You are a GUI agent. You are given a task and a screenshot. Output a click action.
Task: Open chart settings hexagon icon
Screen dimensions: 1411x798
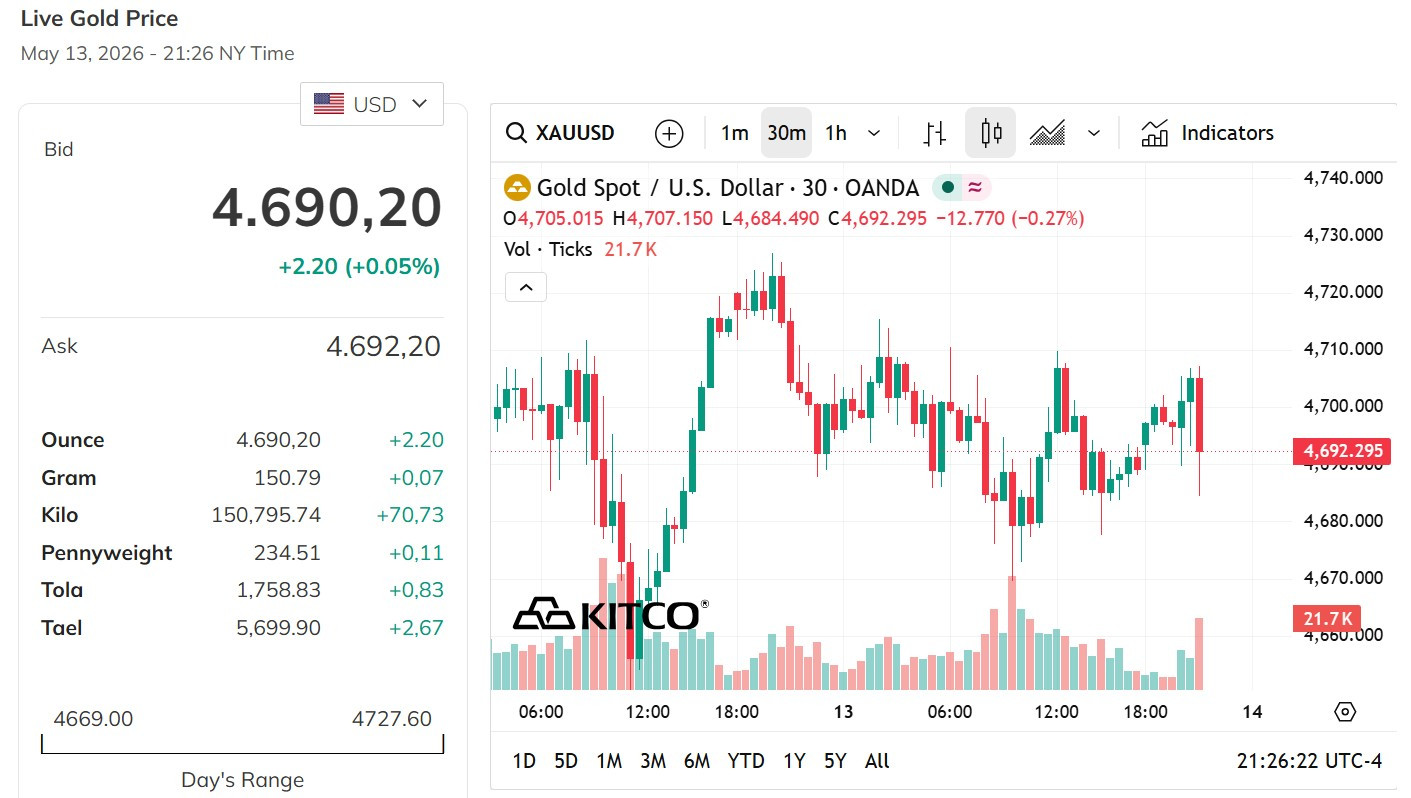(1346, 712)
